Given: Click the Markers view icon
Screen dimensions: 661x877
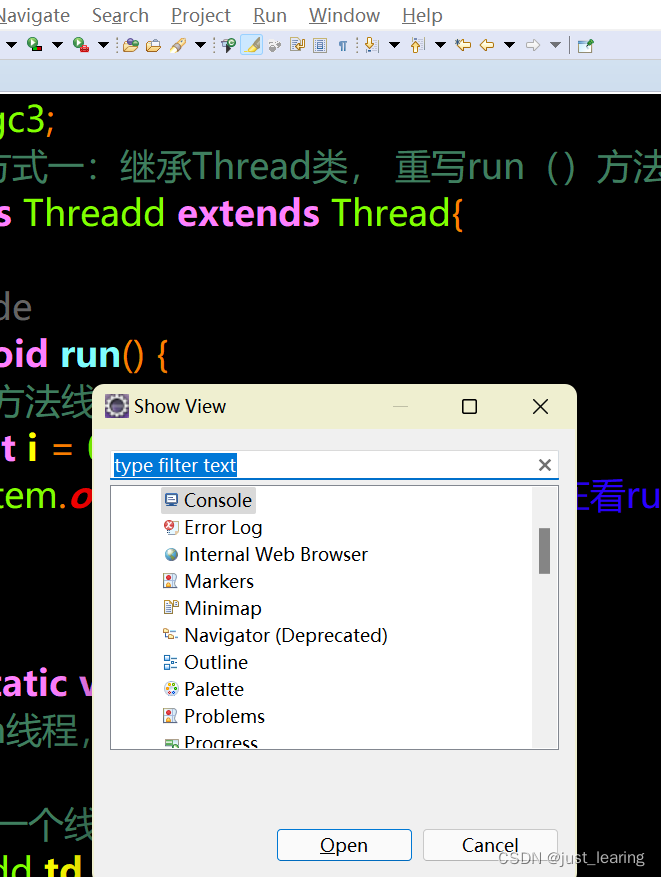Looking at the screenshot, I should point(171,581).
